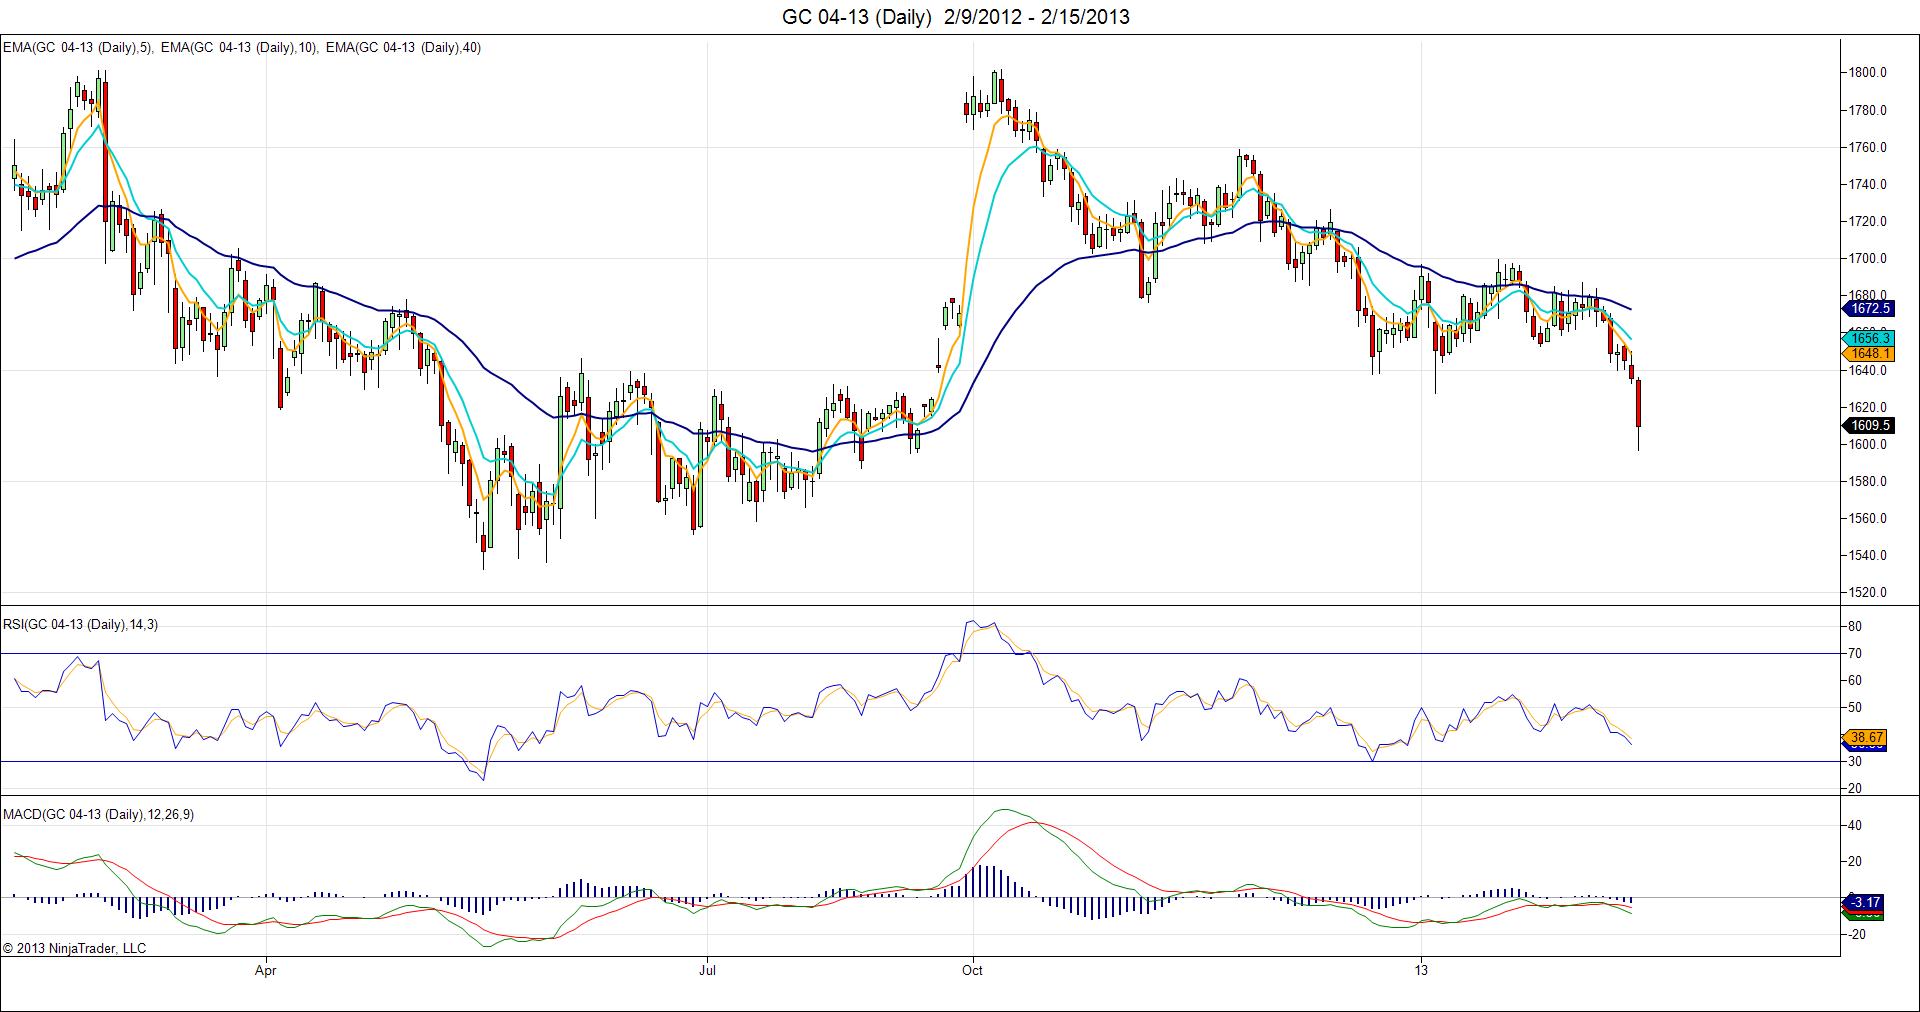Click the 1520.0 price axis label
Viewport: 1920px width, 1012px height.
(x=1868, y=592)
